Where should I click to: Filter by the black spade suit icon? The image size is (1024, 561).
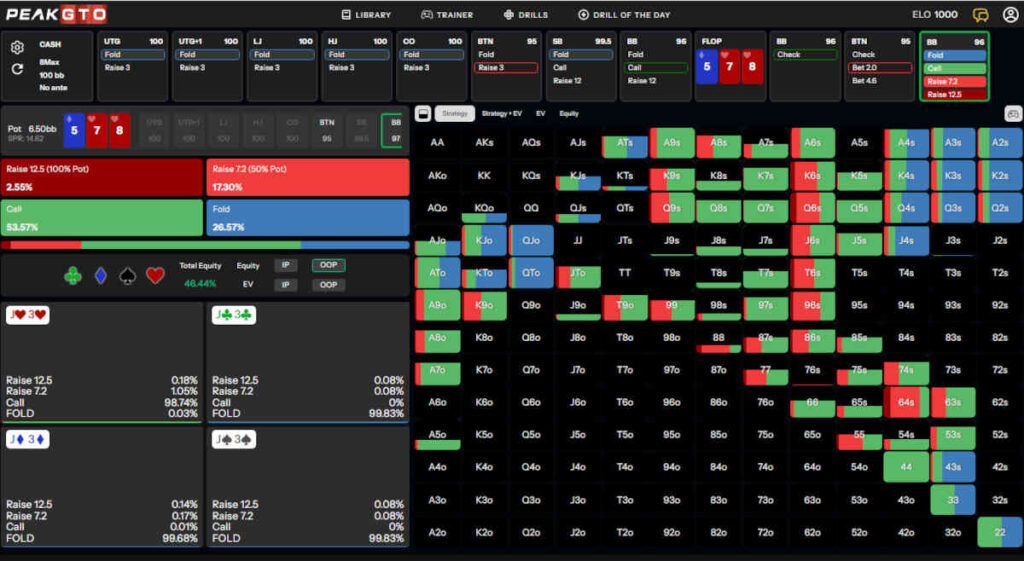click(127, 275)
